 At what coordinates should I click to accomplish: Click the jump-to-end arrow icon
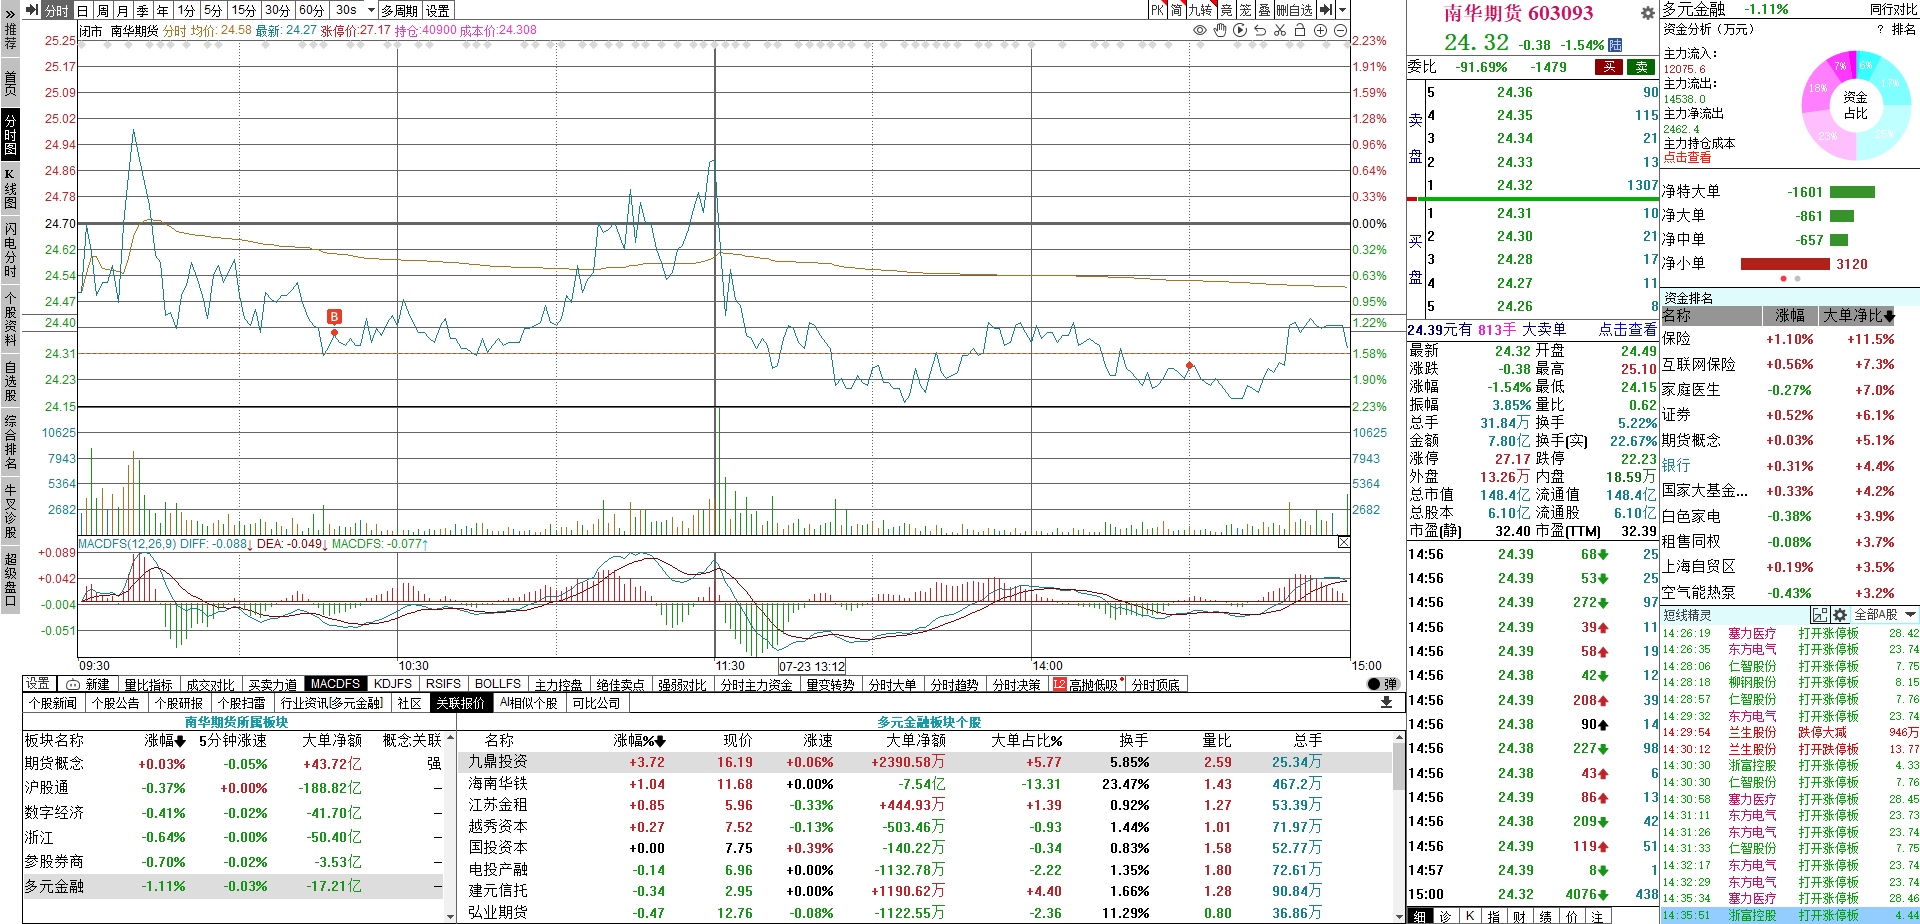1326,10
